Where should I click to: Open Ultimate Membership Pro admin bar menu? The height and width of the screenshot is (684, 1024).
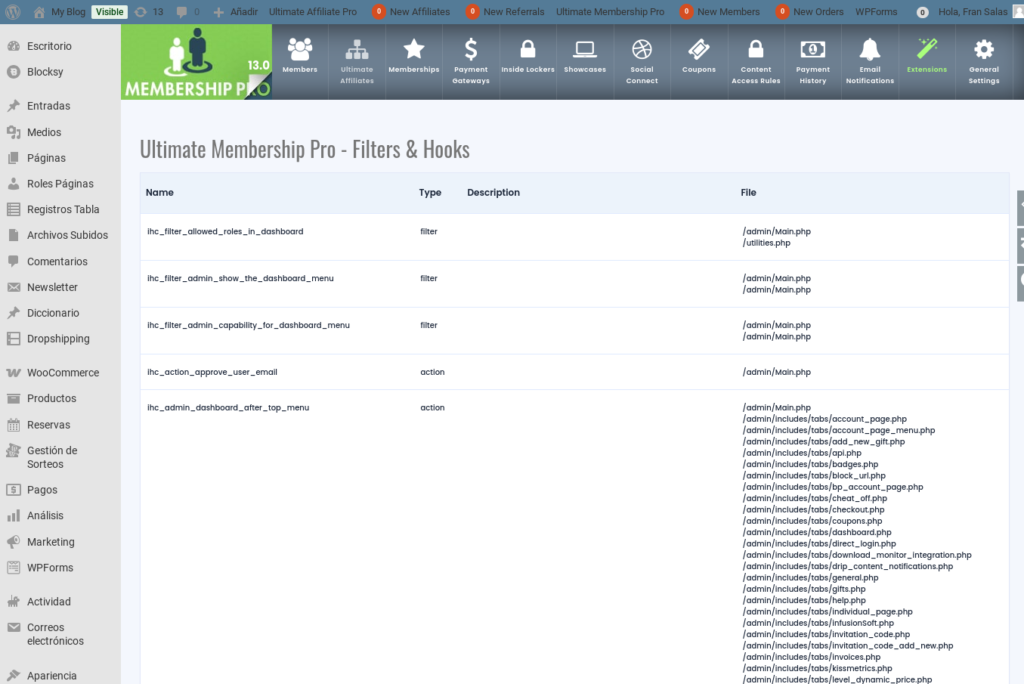click(610, 12)
